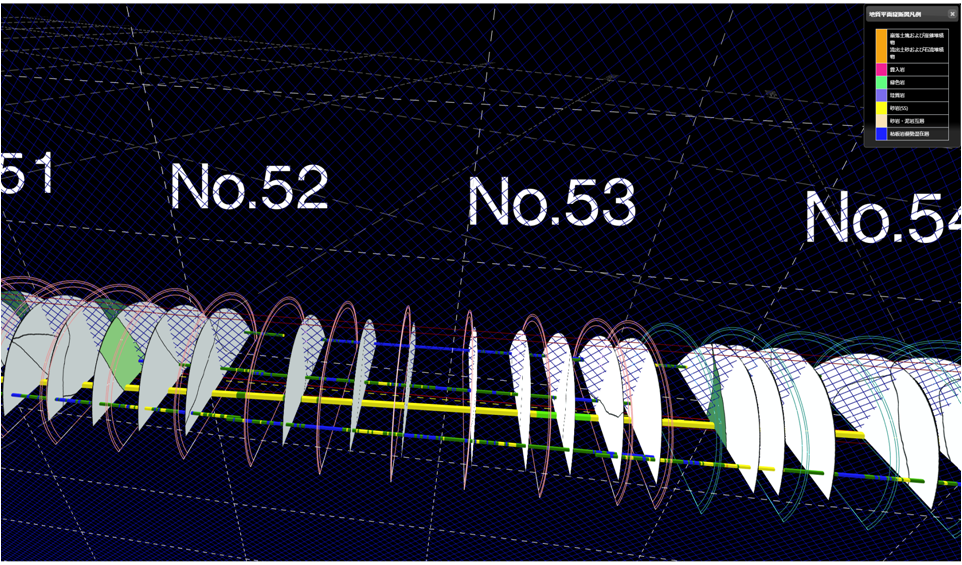
Task: Click the beige 砂岩・泥岩互層 swatch
Action: 881,120
